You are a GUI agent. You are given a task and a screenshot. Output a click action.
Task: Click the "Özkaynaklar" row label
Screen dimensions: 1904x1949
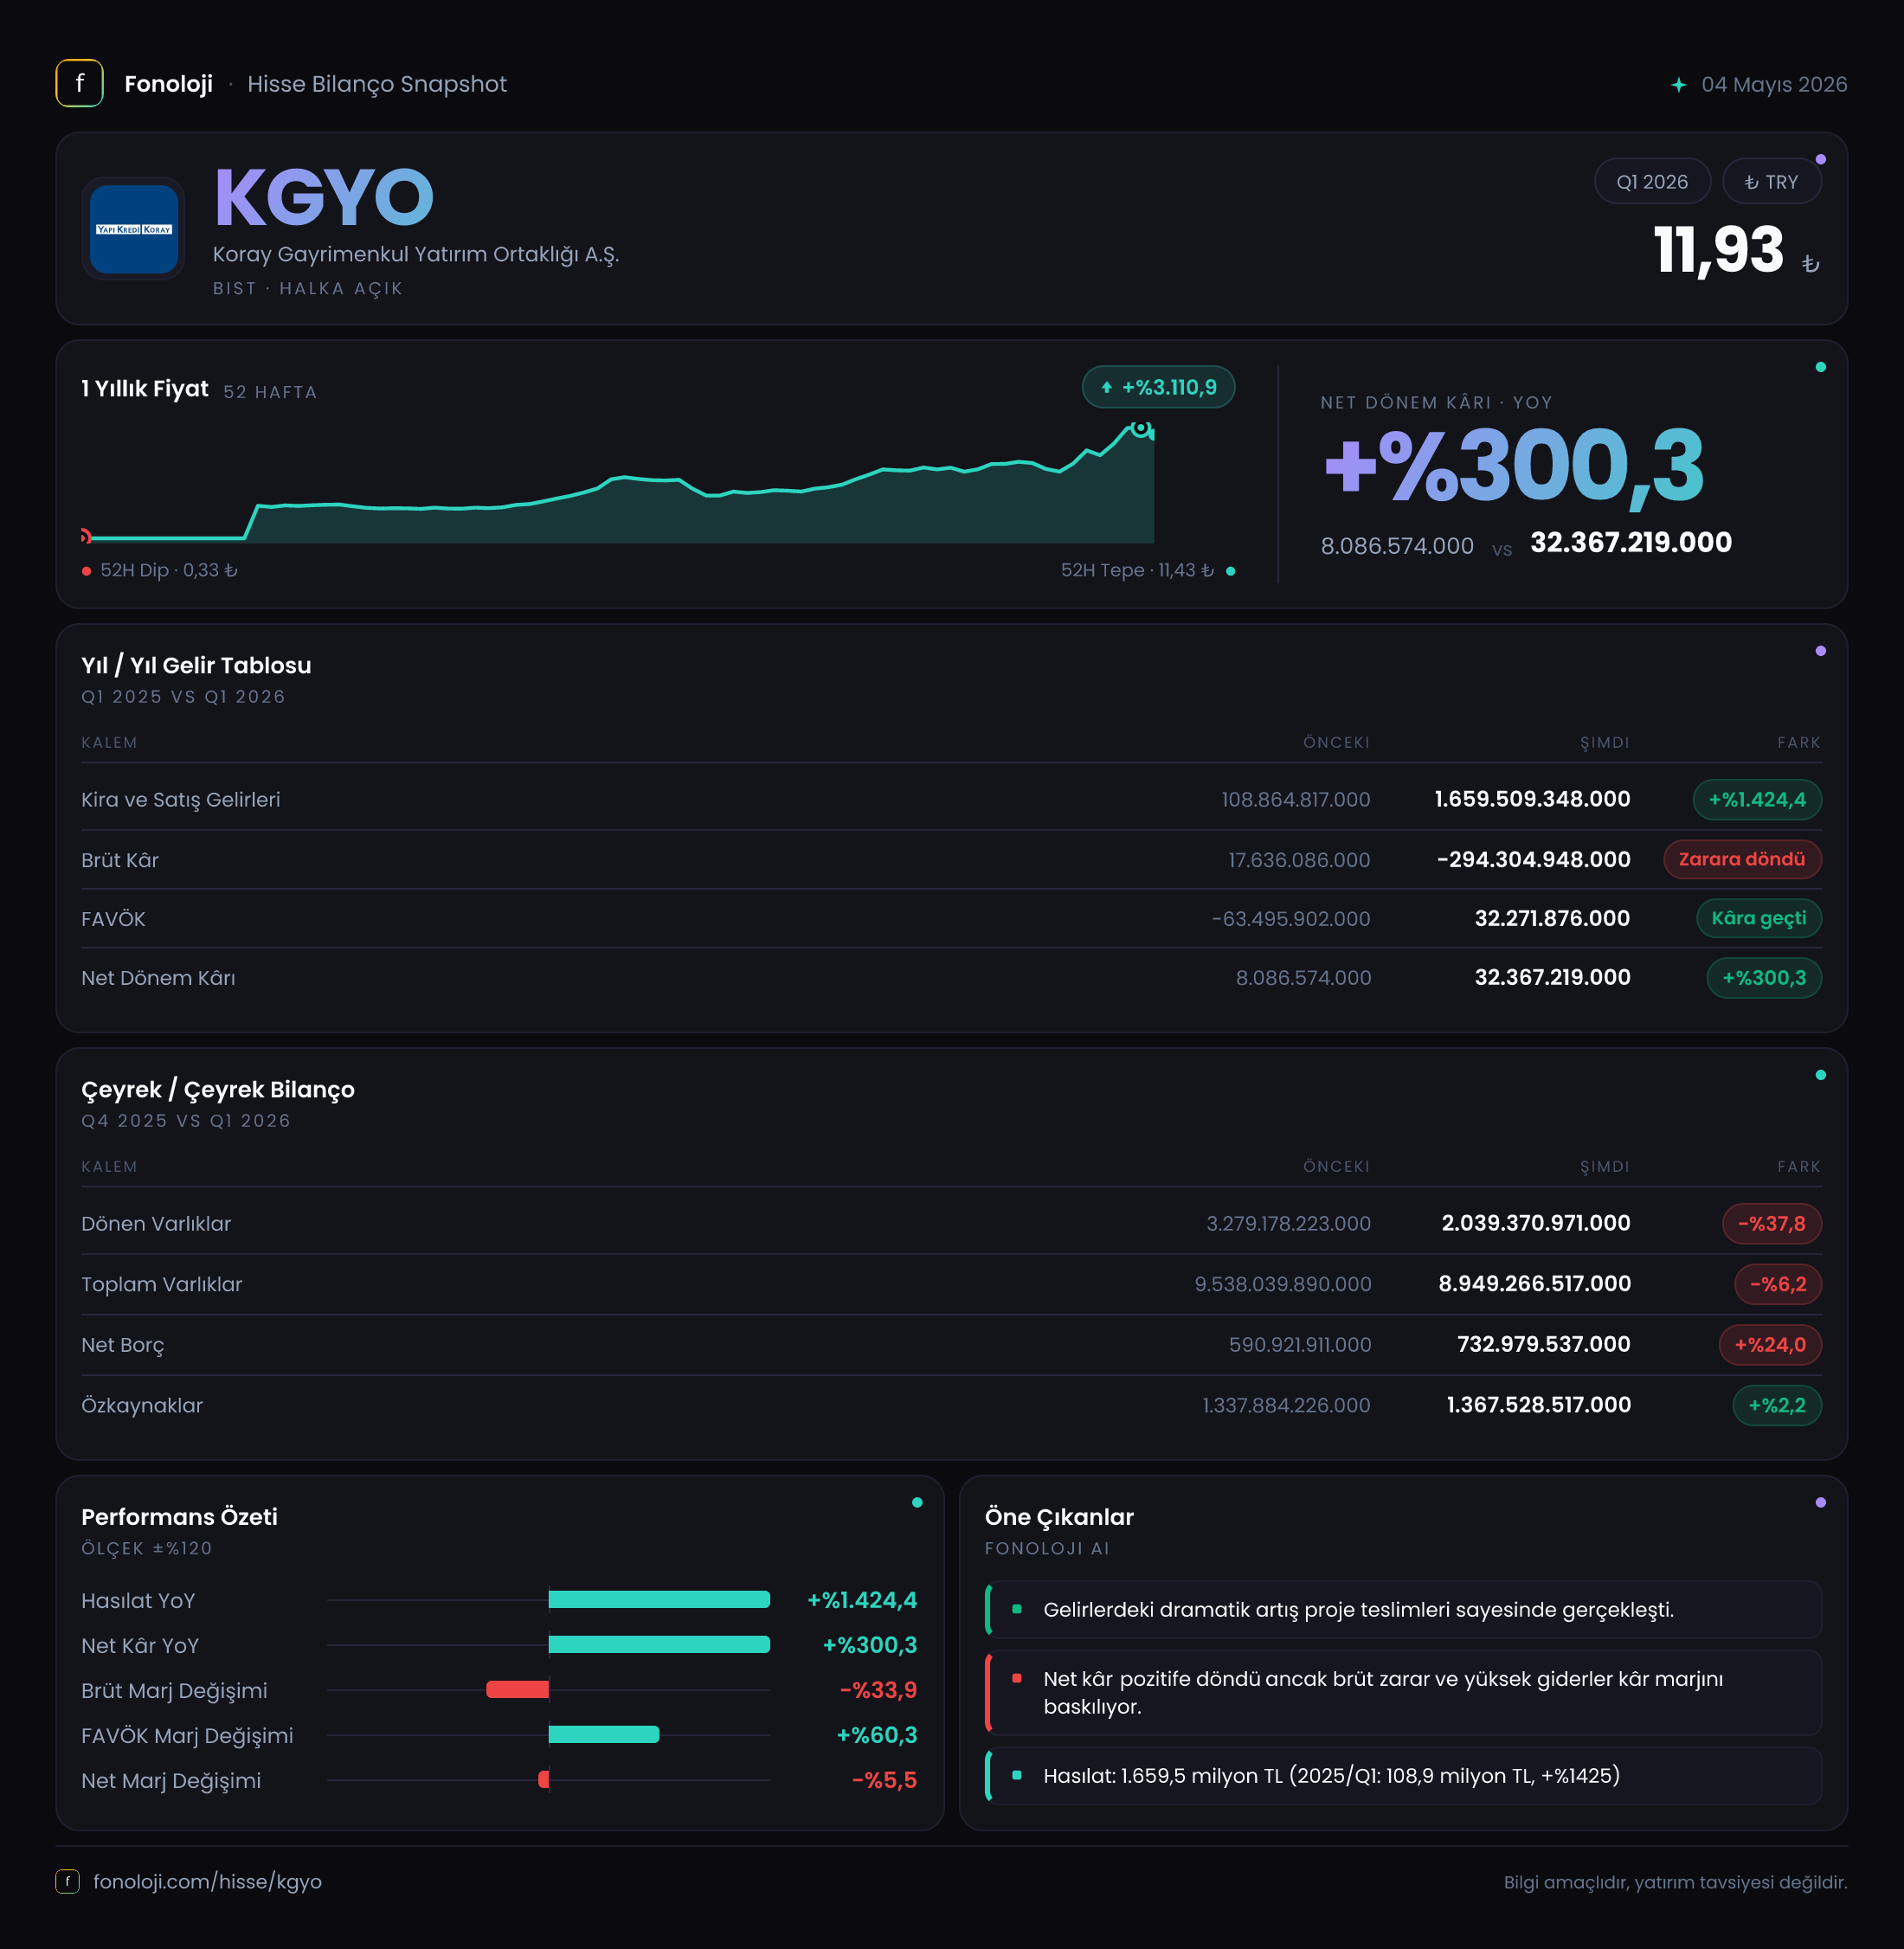[142, 1405]
